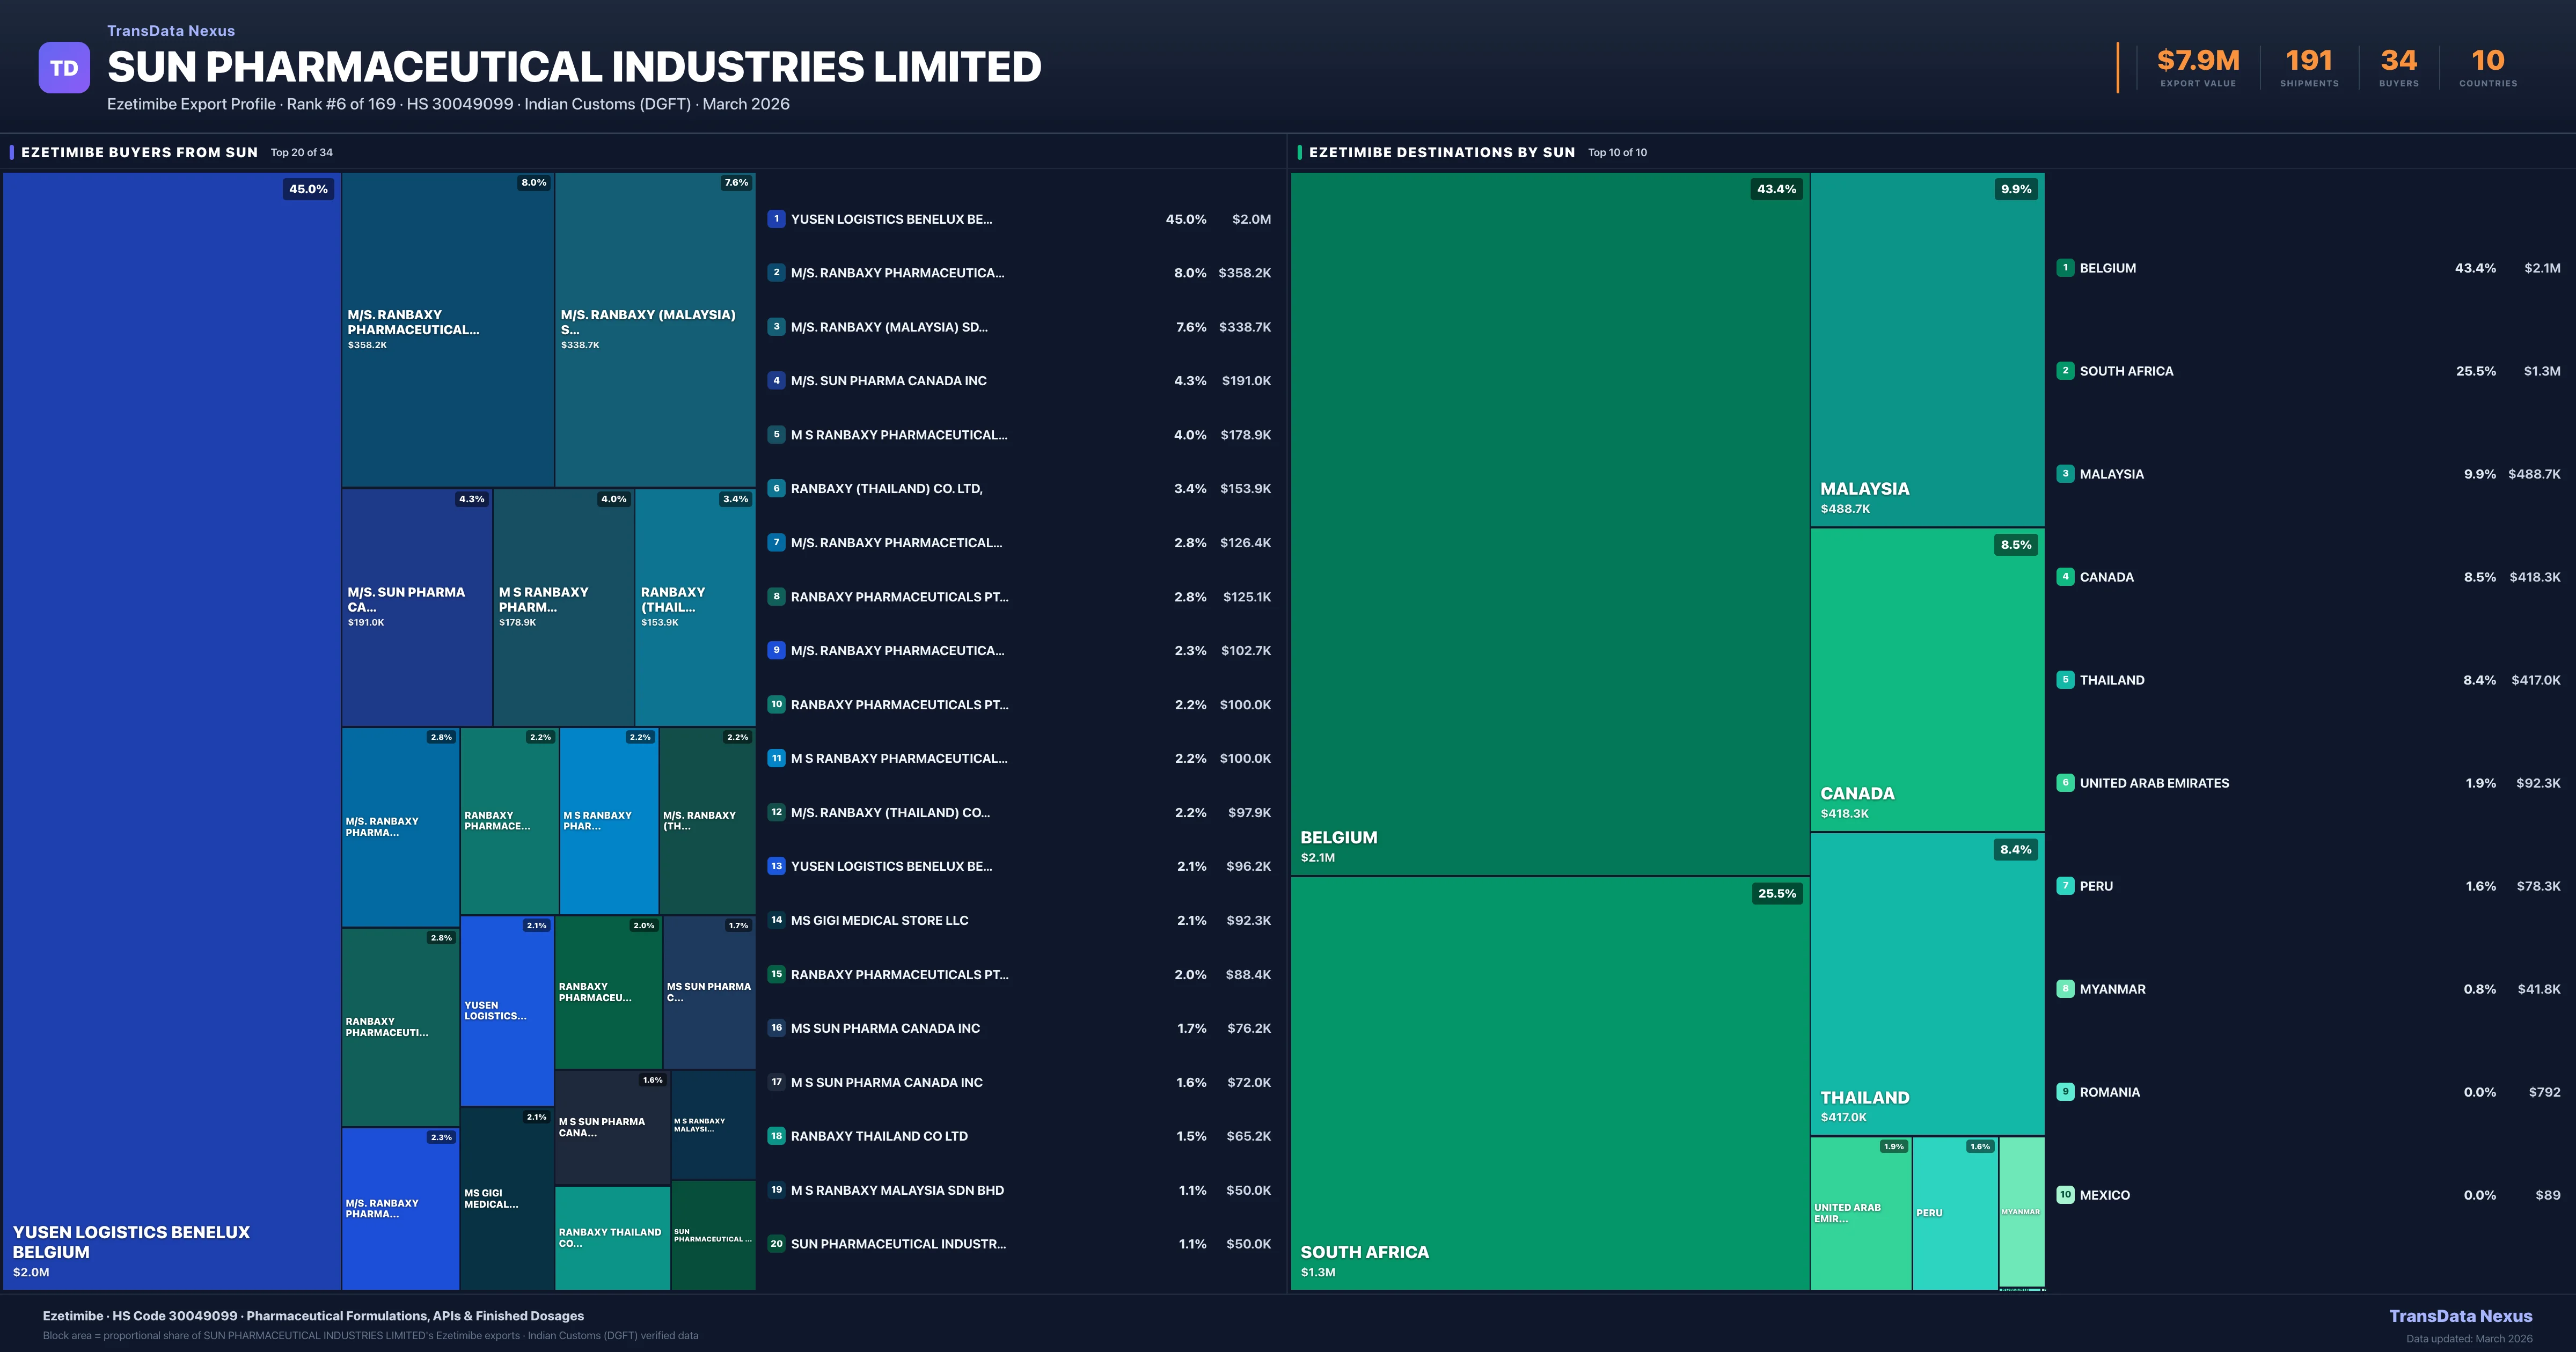
Task: Click rank badge 1 beside Belgium
Action: (x=2065, y=268)
